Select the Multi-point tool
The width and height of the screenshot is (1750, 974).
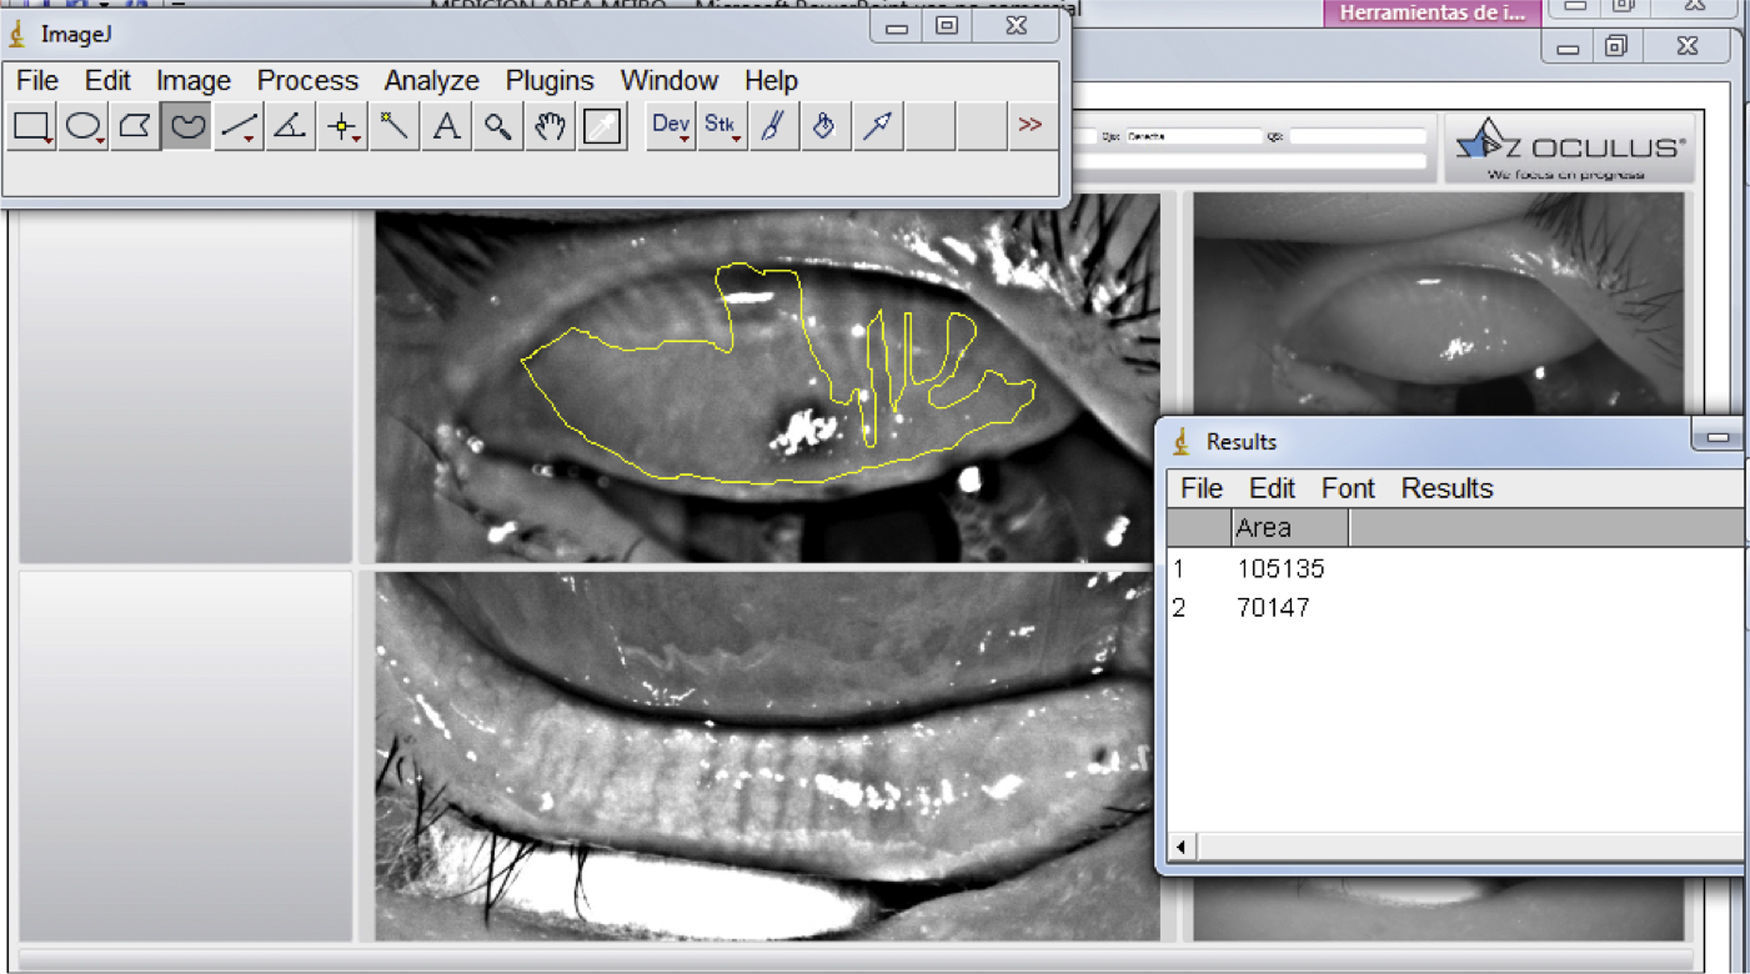(343, 126)
